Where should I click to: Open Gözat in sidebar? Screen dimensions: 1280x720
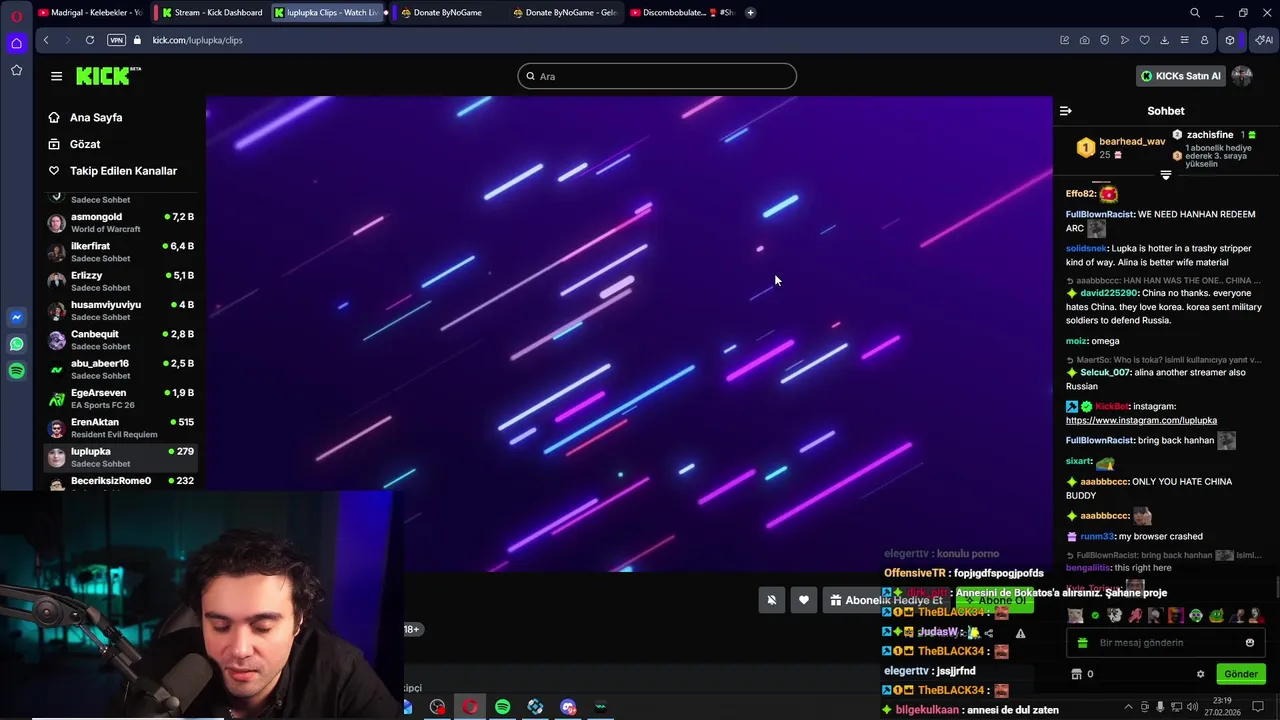point(85,144)
